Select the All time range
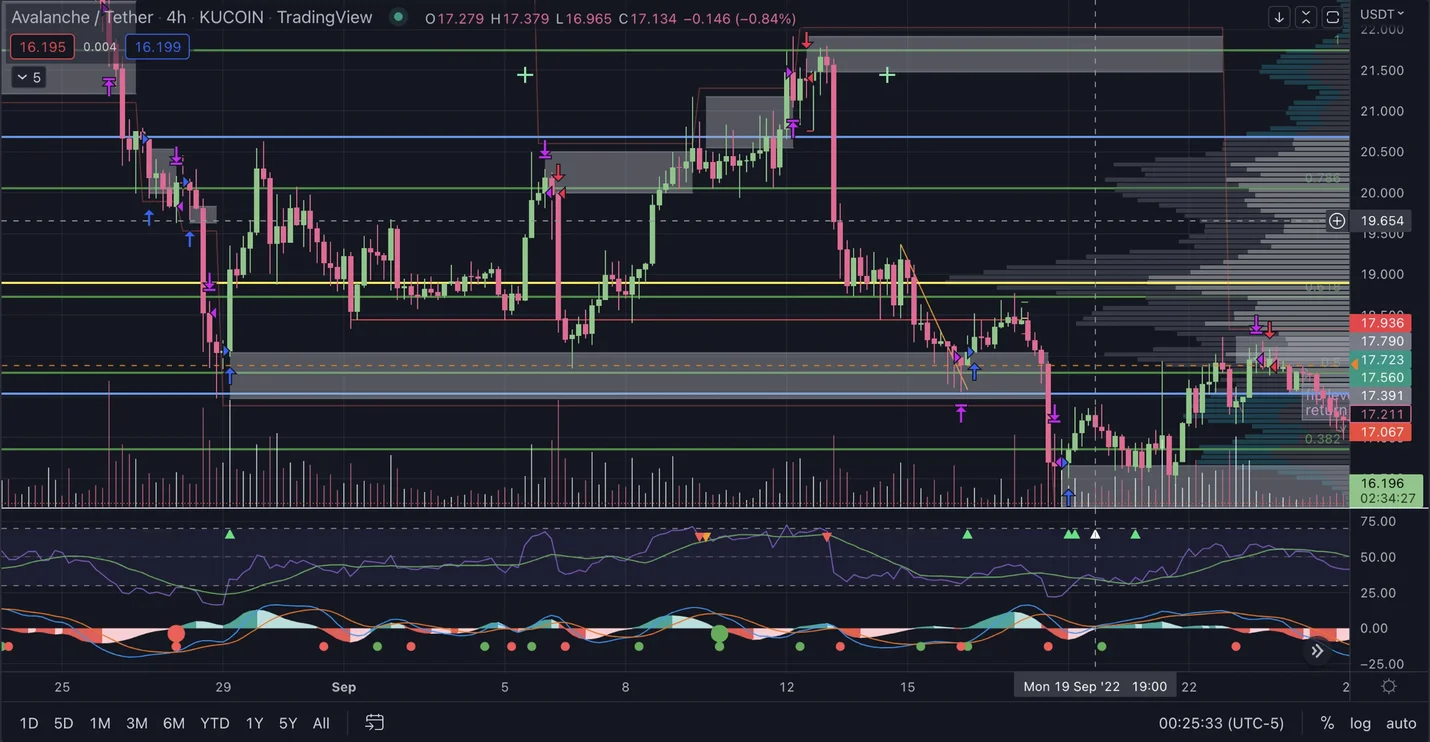This screenshot has height=742, width=1430. (x=321, y=723)
